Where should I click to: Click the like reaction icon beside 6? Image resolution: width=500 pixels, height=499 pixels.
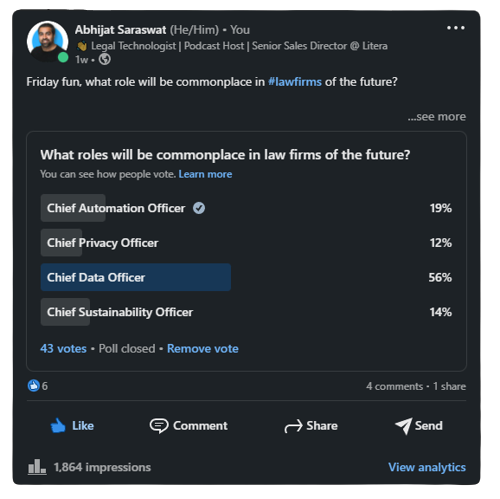(x=33, y=386)
